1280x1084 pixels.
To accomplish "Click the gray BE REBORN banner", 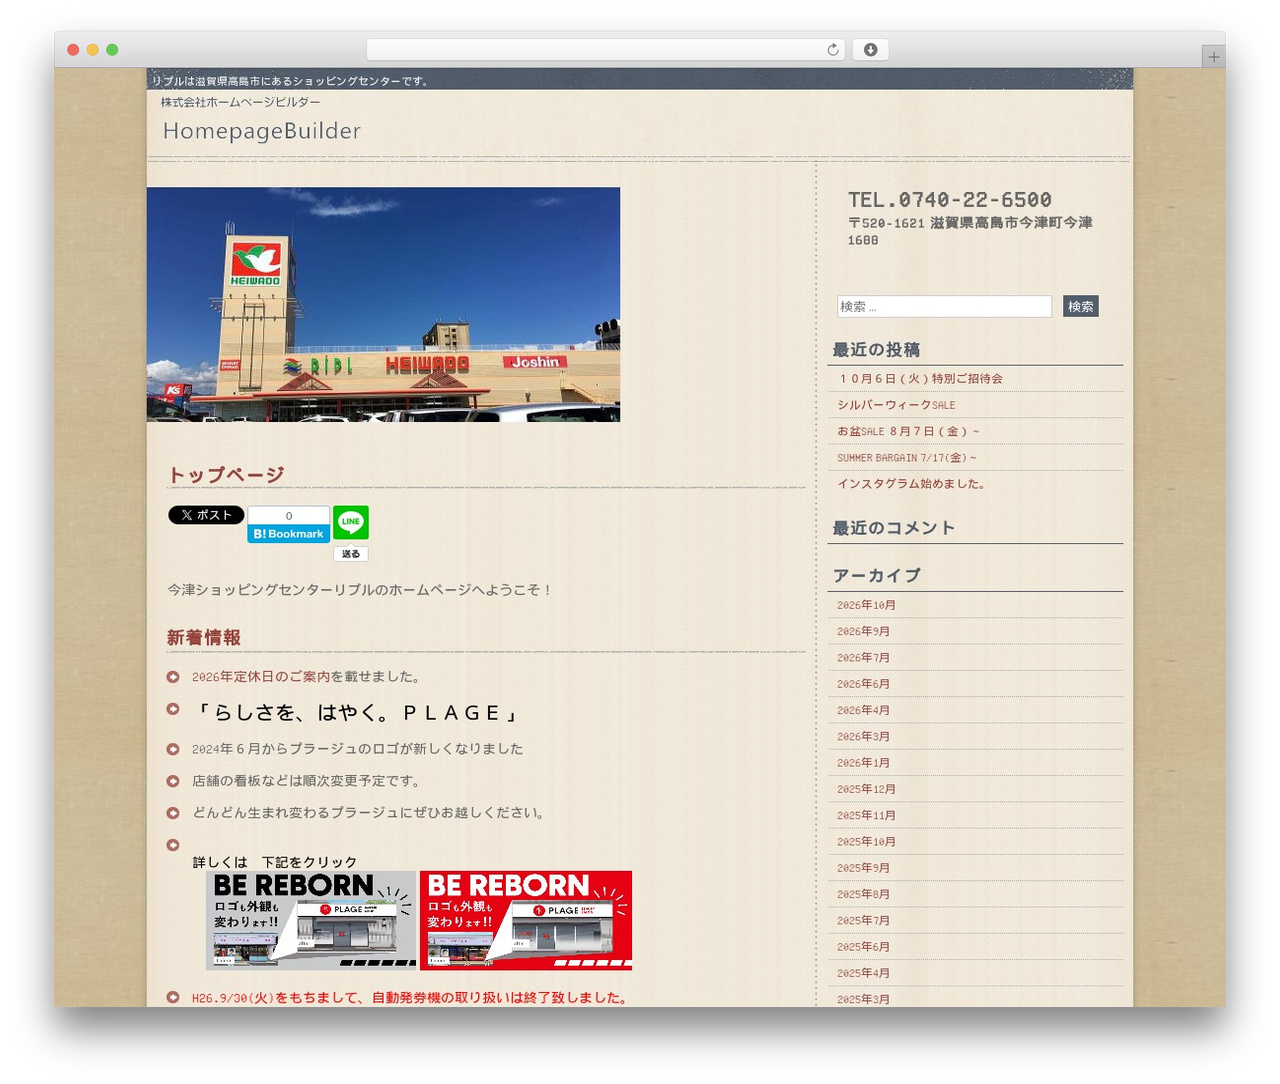I will [311, 920].
